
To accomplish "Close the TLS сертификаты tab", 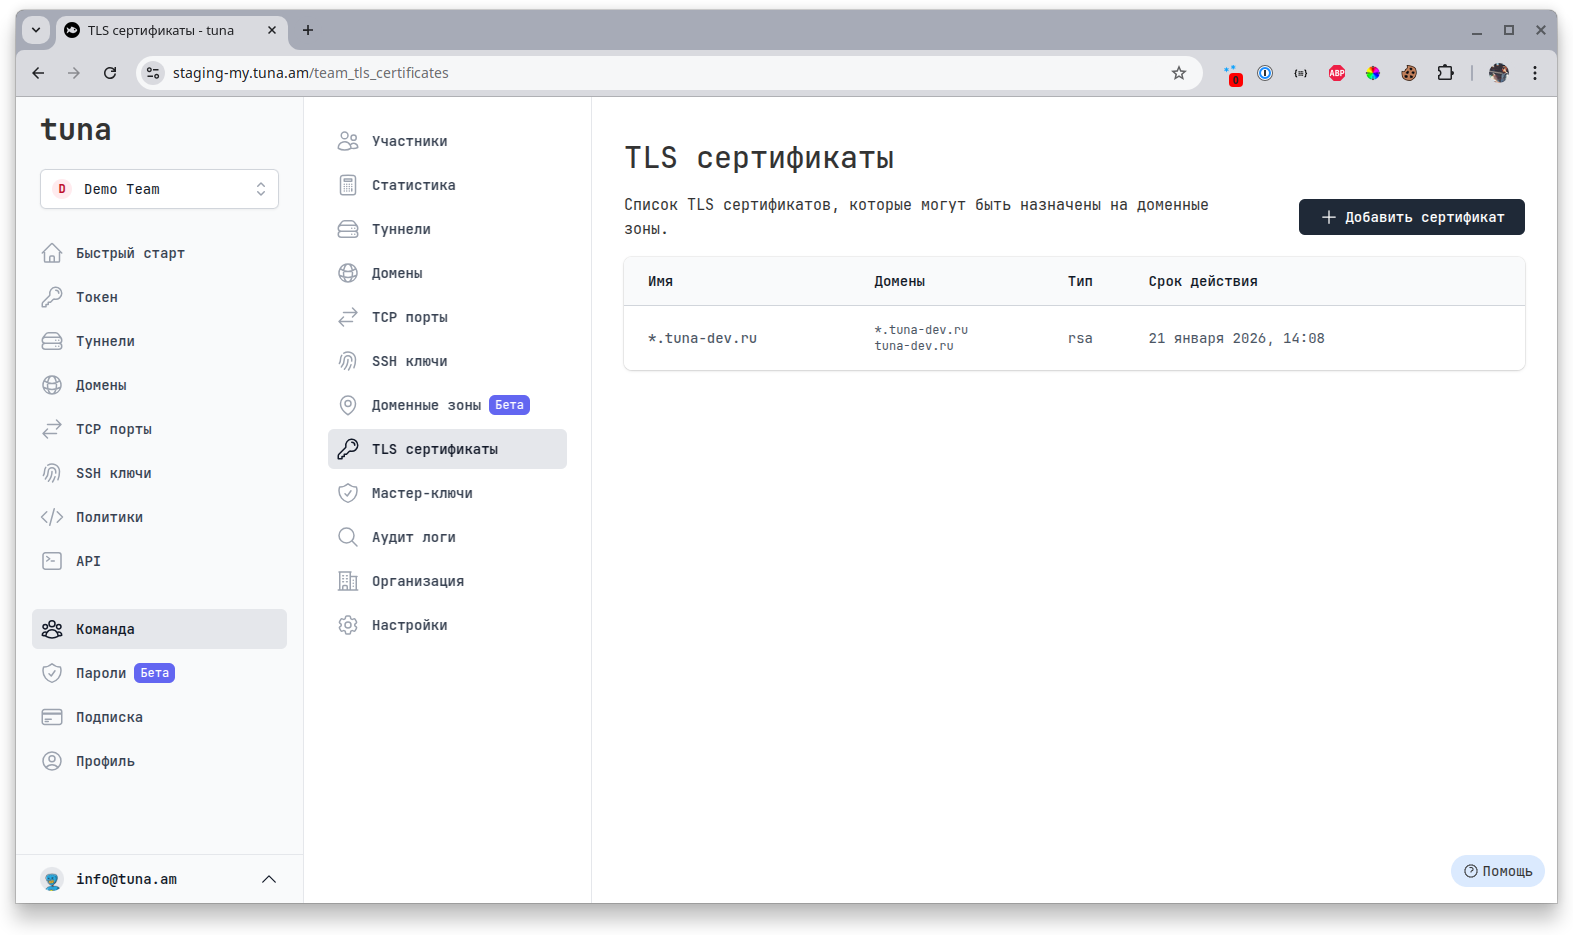I will click(x=272, y=30).
